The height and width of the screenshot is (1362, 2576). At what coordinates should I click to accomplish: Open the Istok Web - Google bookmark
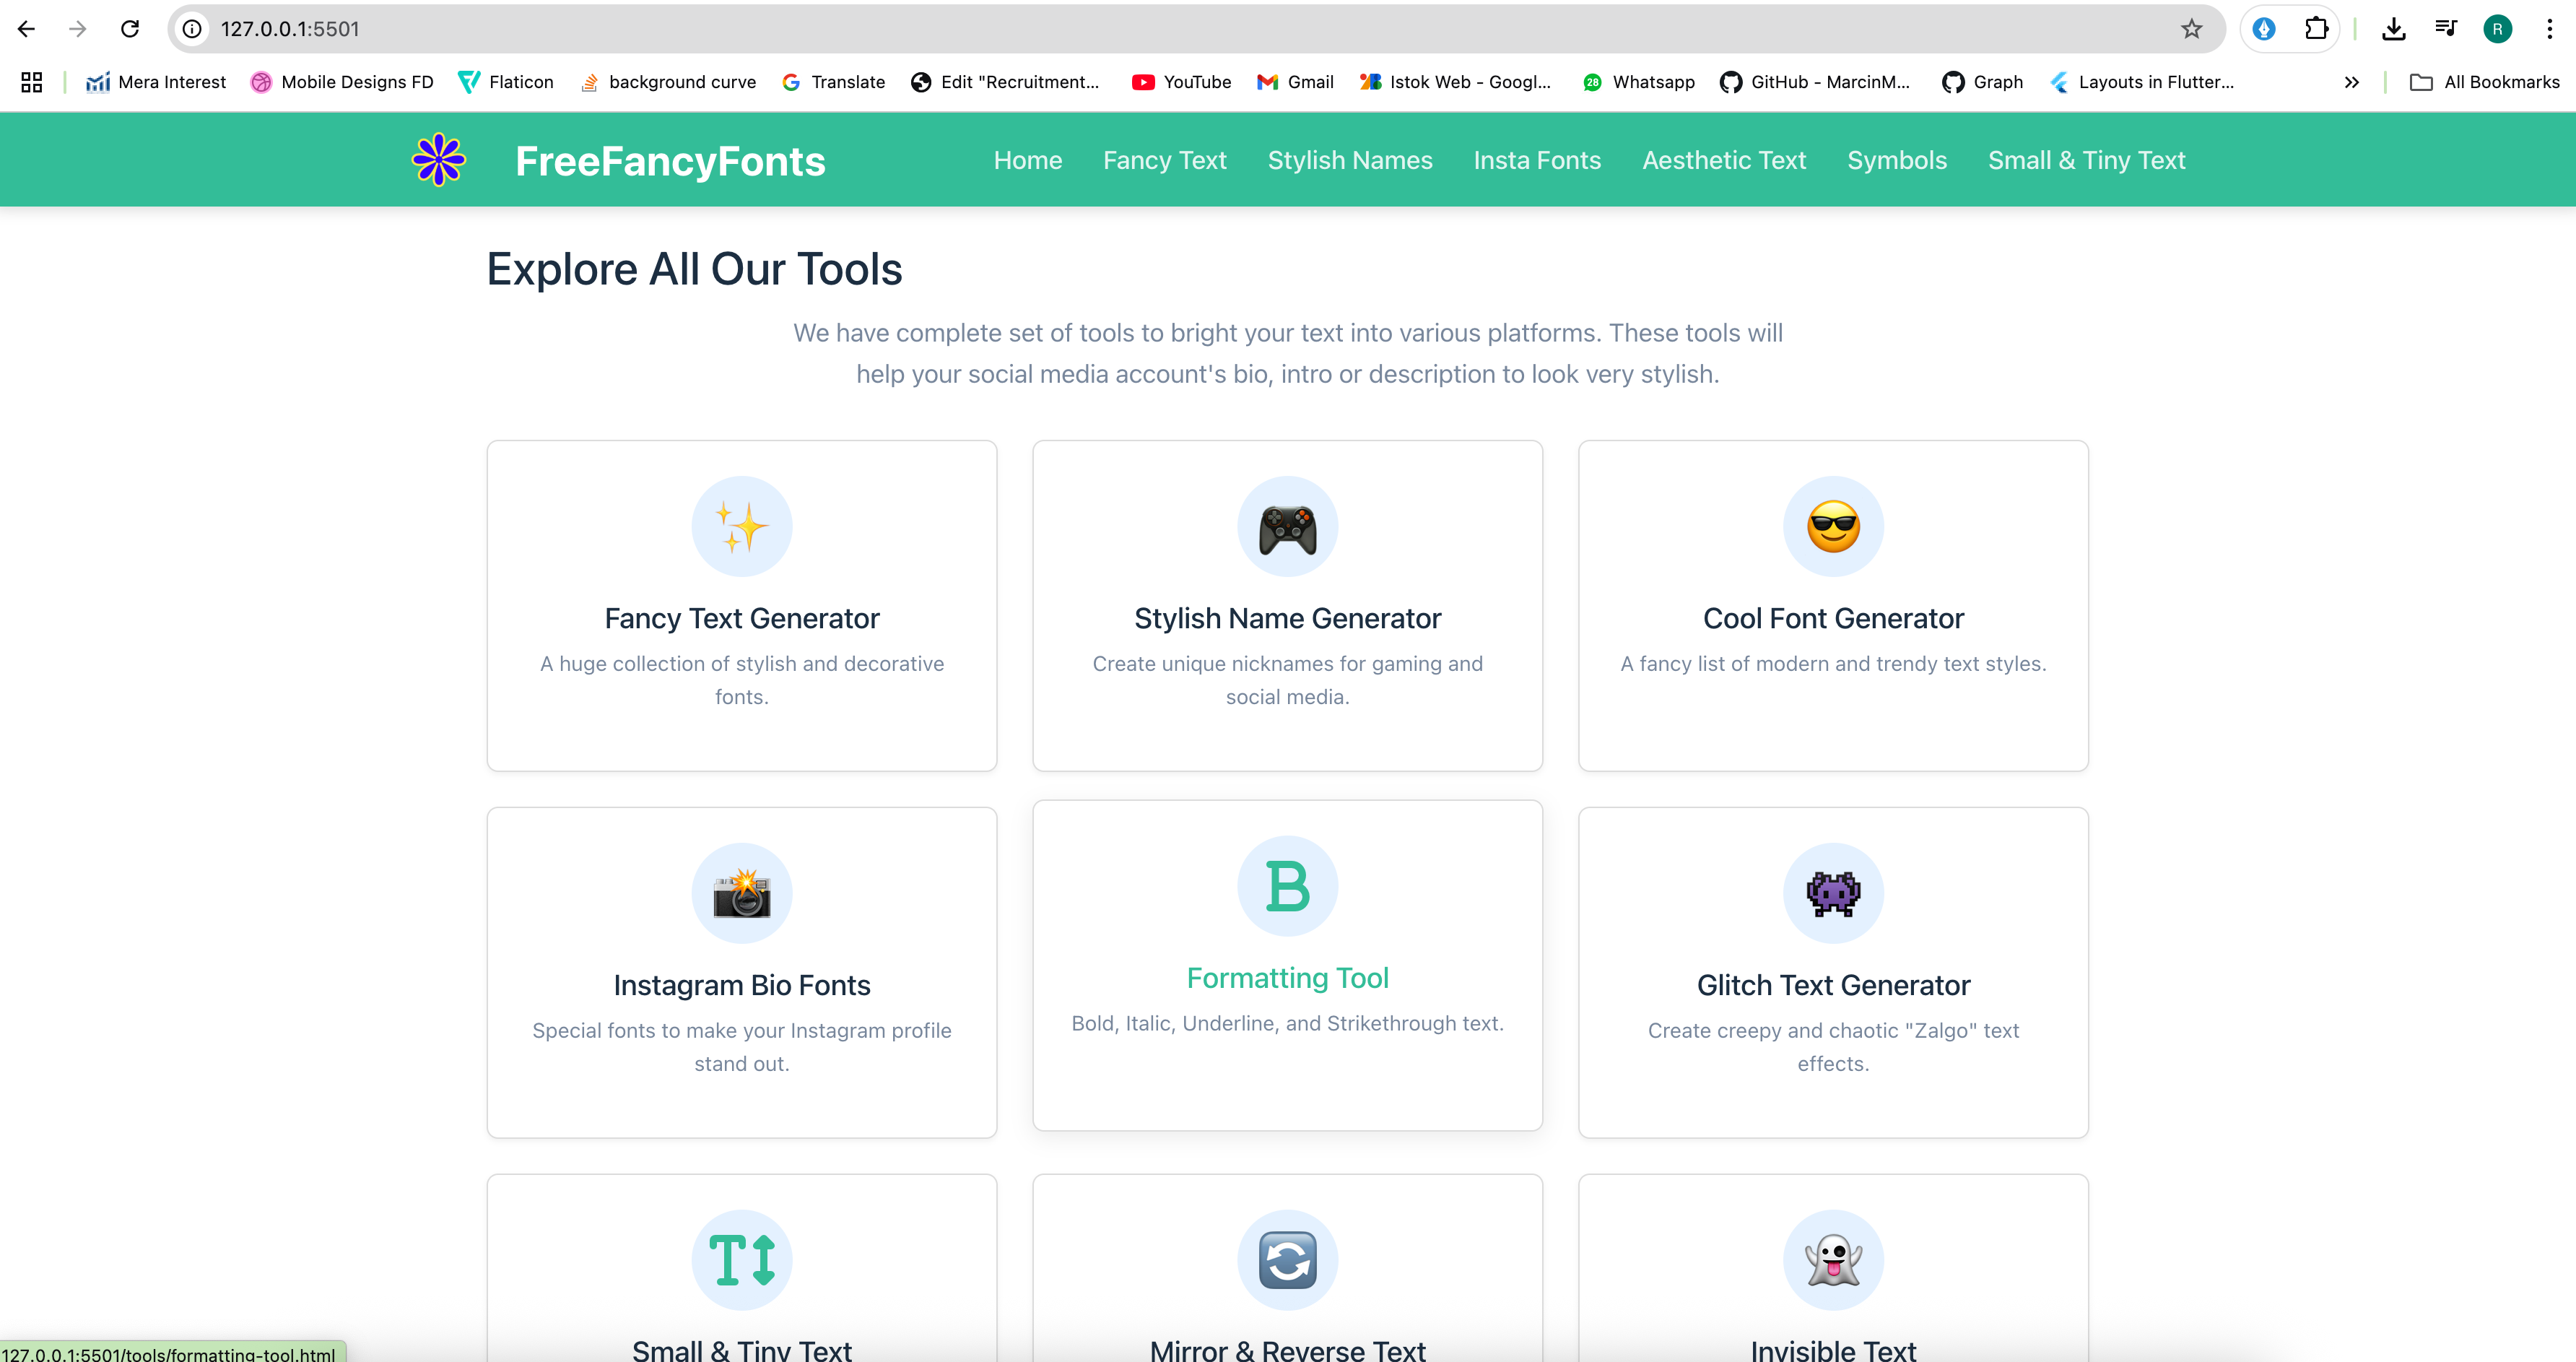pyautogui.click(x=1455, y=82)
